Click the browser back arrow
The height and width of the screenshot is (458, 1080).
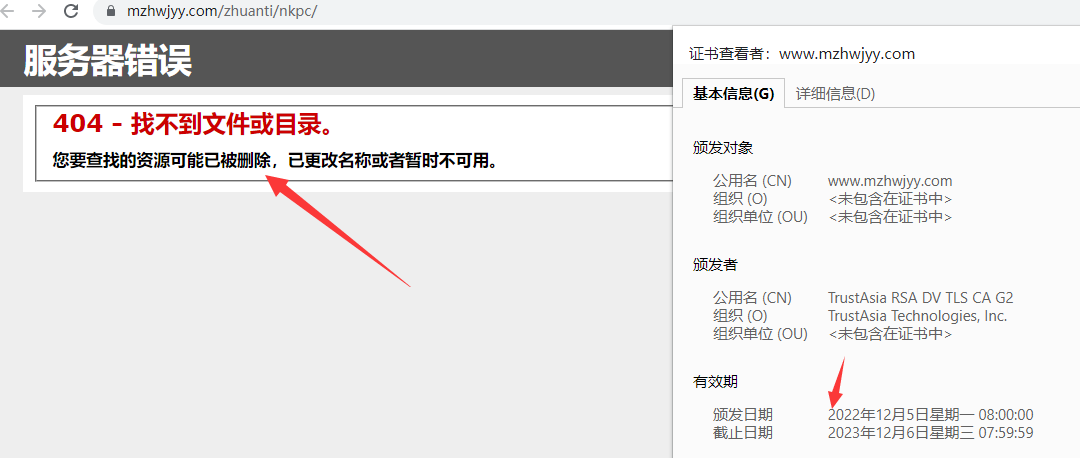point(7,11)
